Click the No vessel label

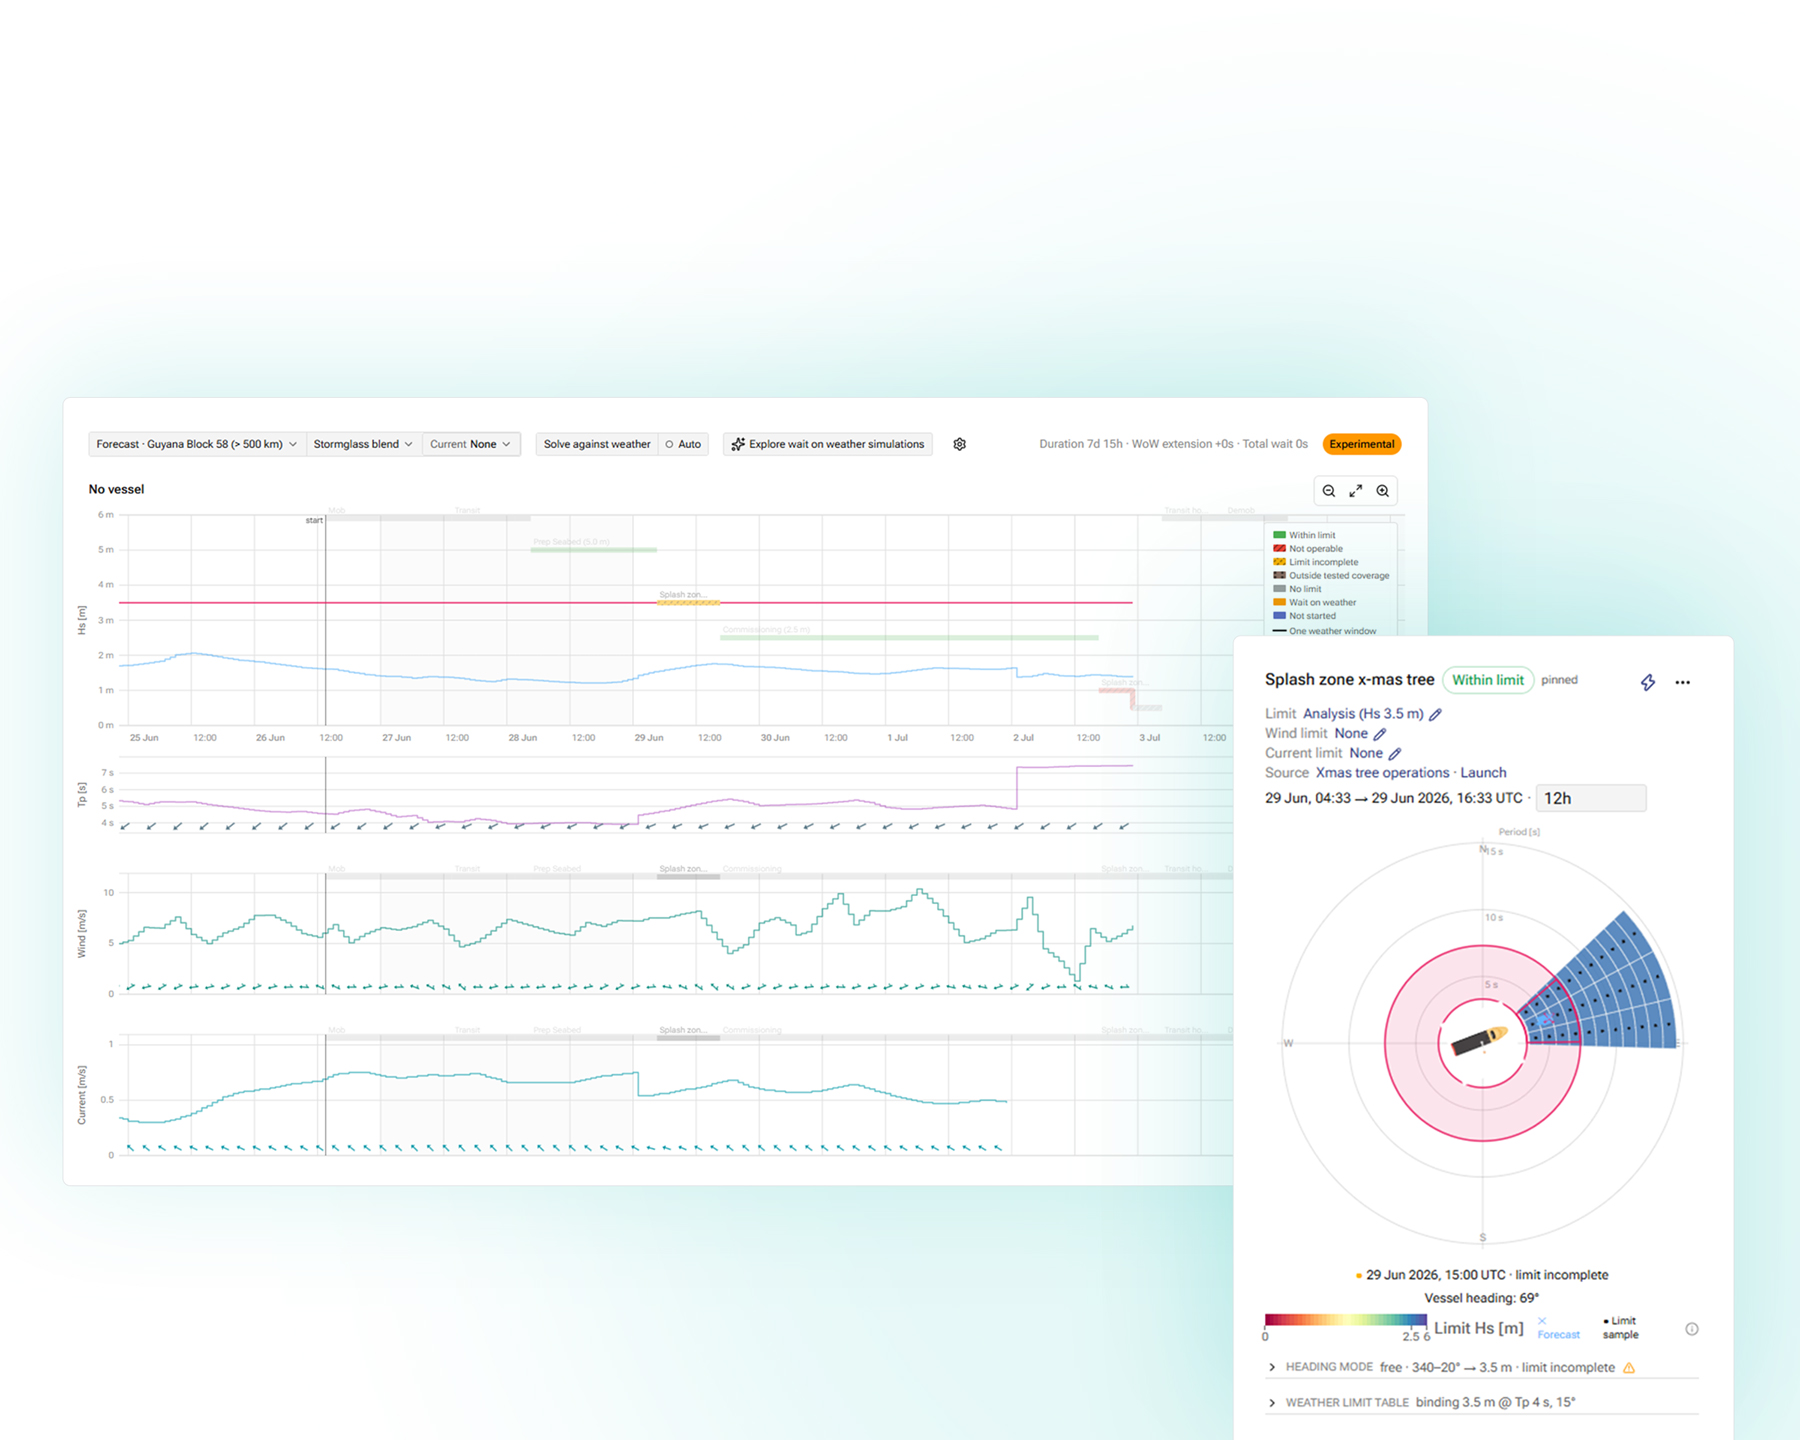click(116, 489)
